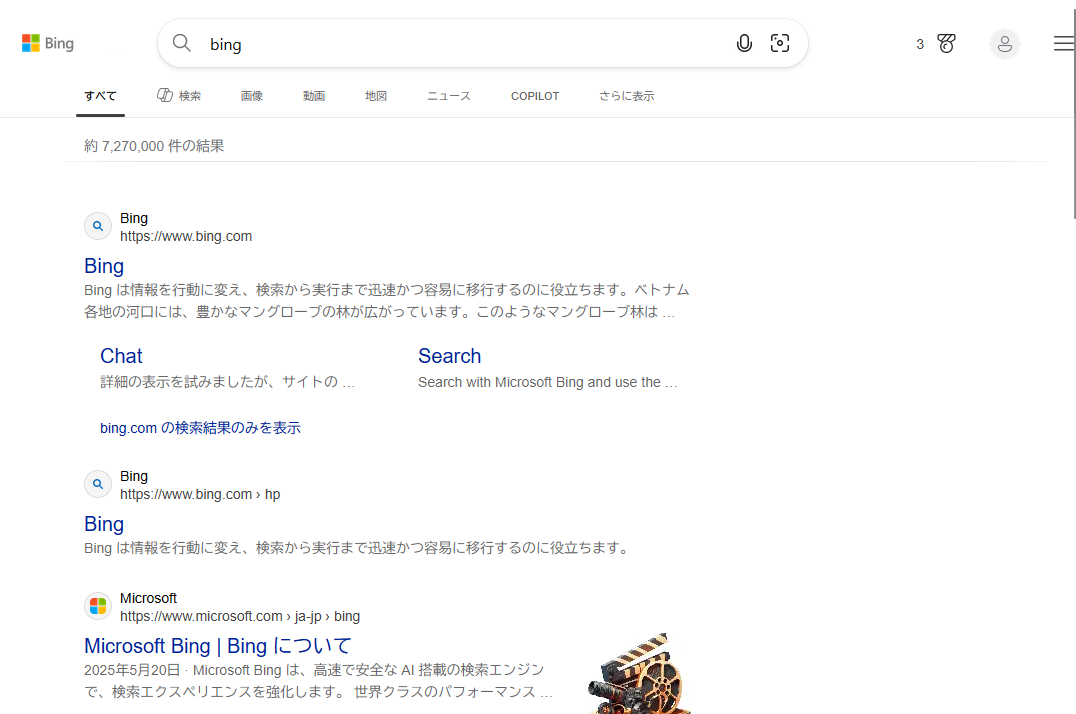Screen dimensions: 1076x714
Task: Open visual search camera icon
Action: (x=780, y=43)
